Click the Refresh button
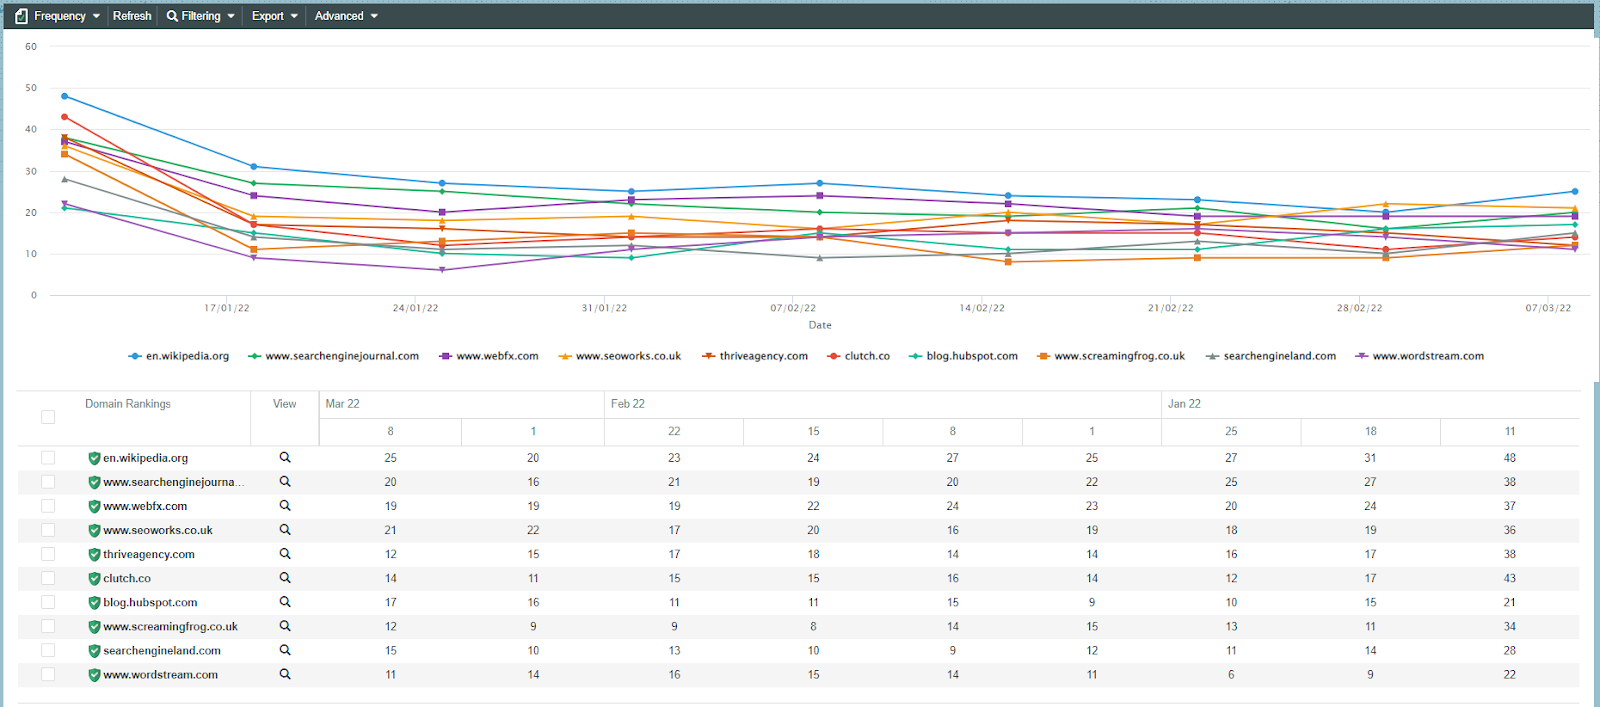This screenshot has width=1600, height=707. (x=132, y=16)
